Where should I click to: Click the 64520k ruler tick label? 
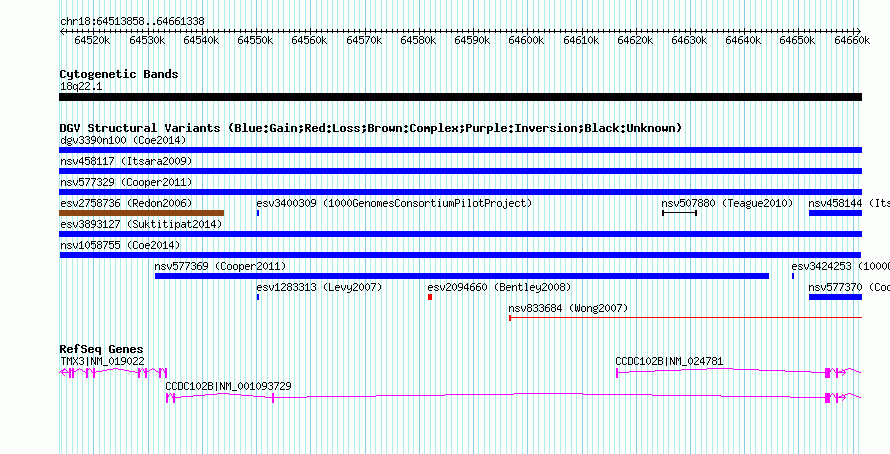point(91,40)
